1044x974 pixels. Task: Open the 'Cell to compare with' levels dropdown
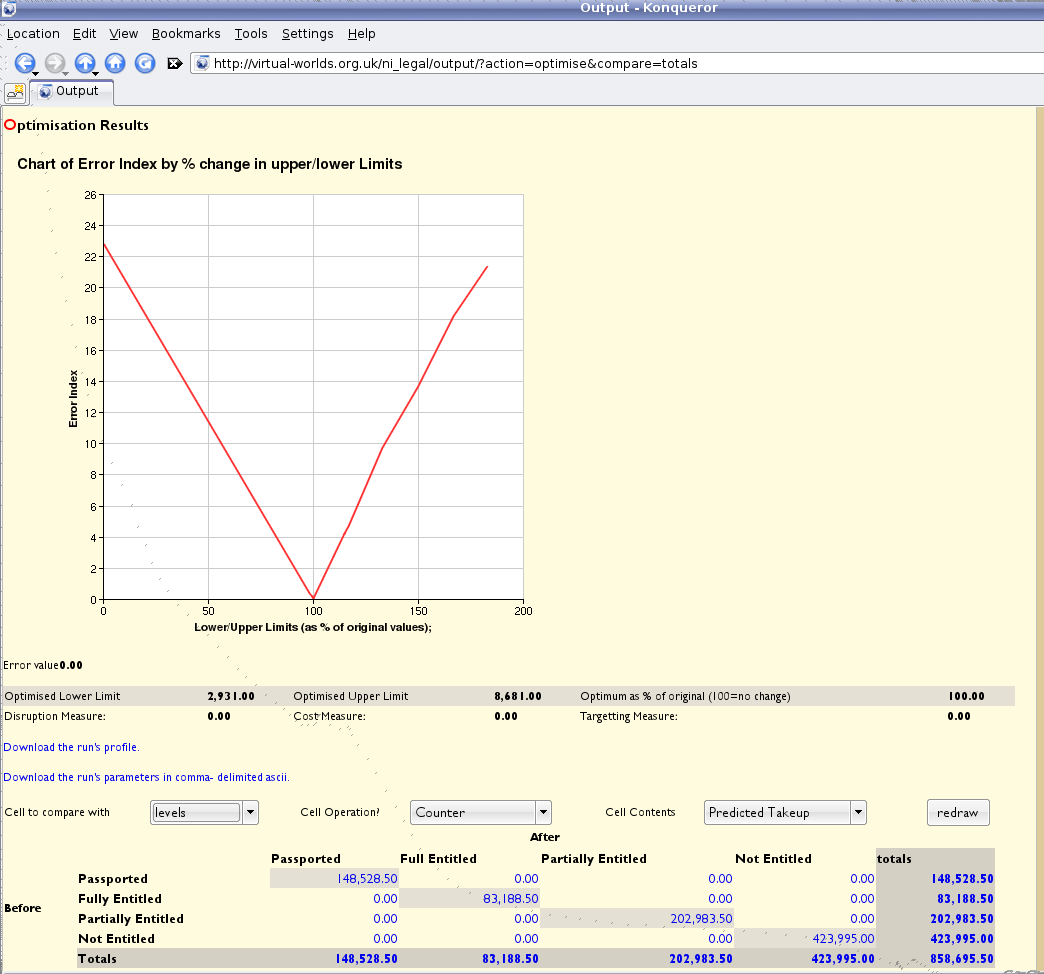pos(249,812)
